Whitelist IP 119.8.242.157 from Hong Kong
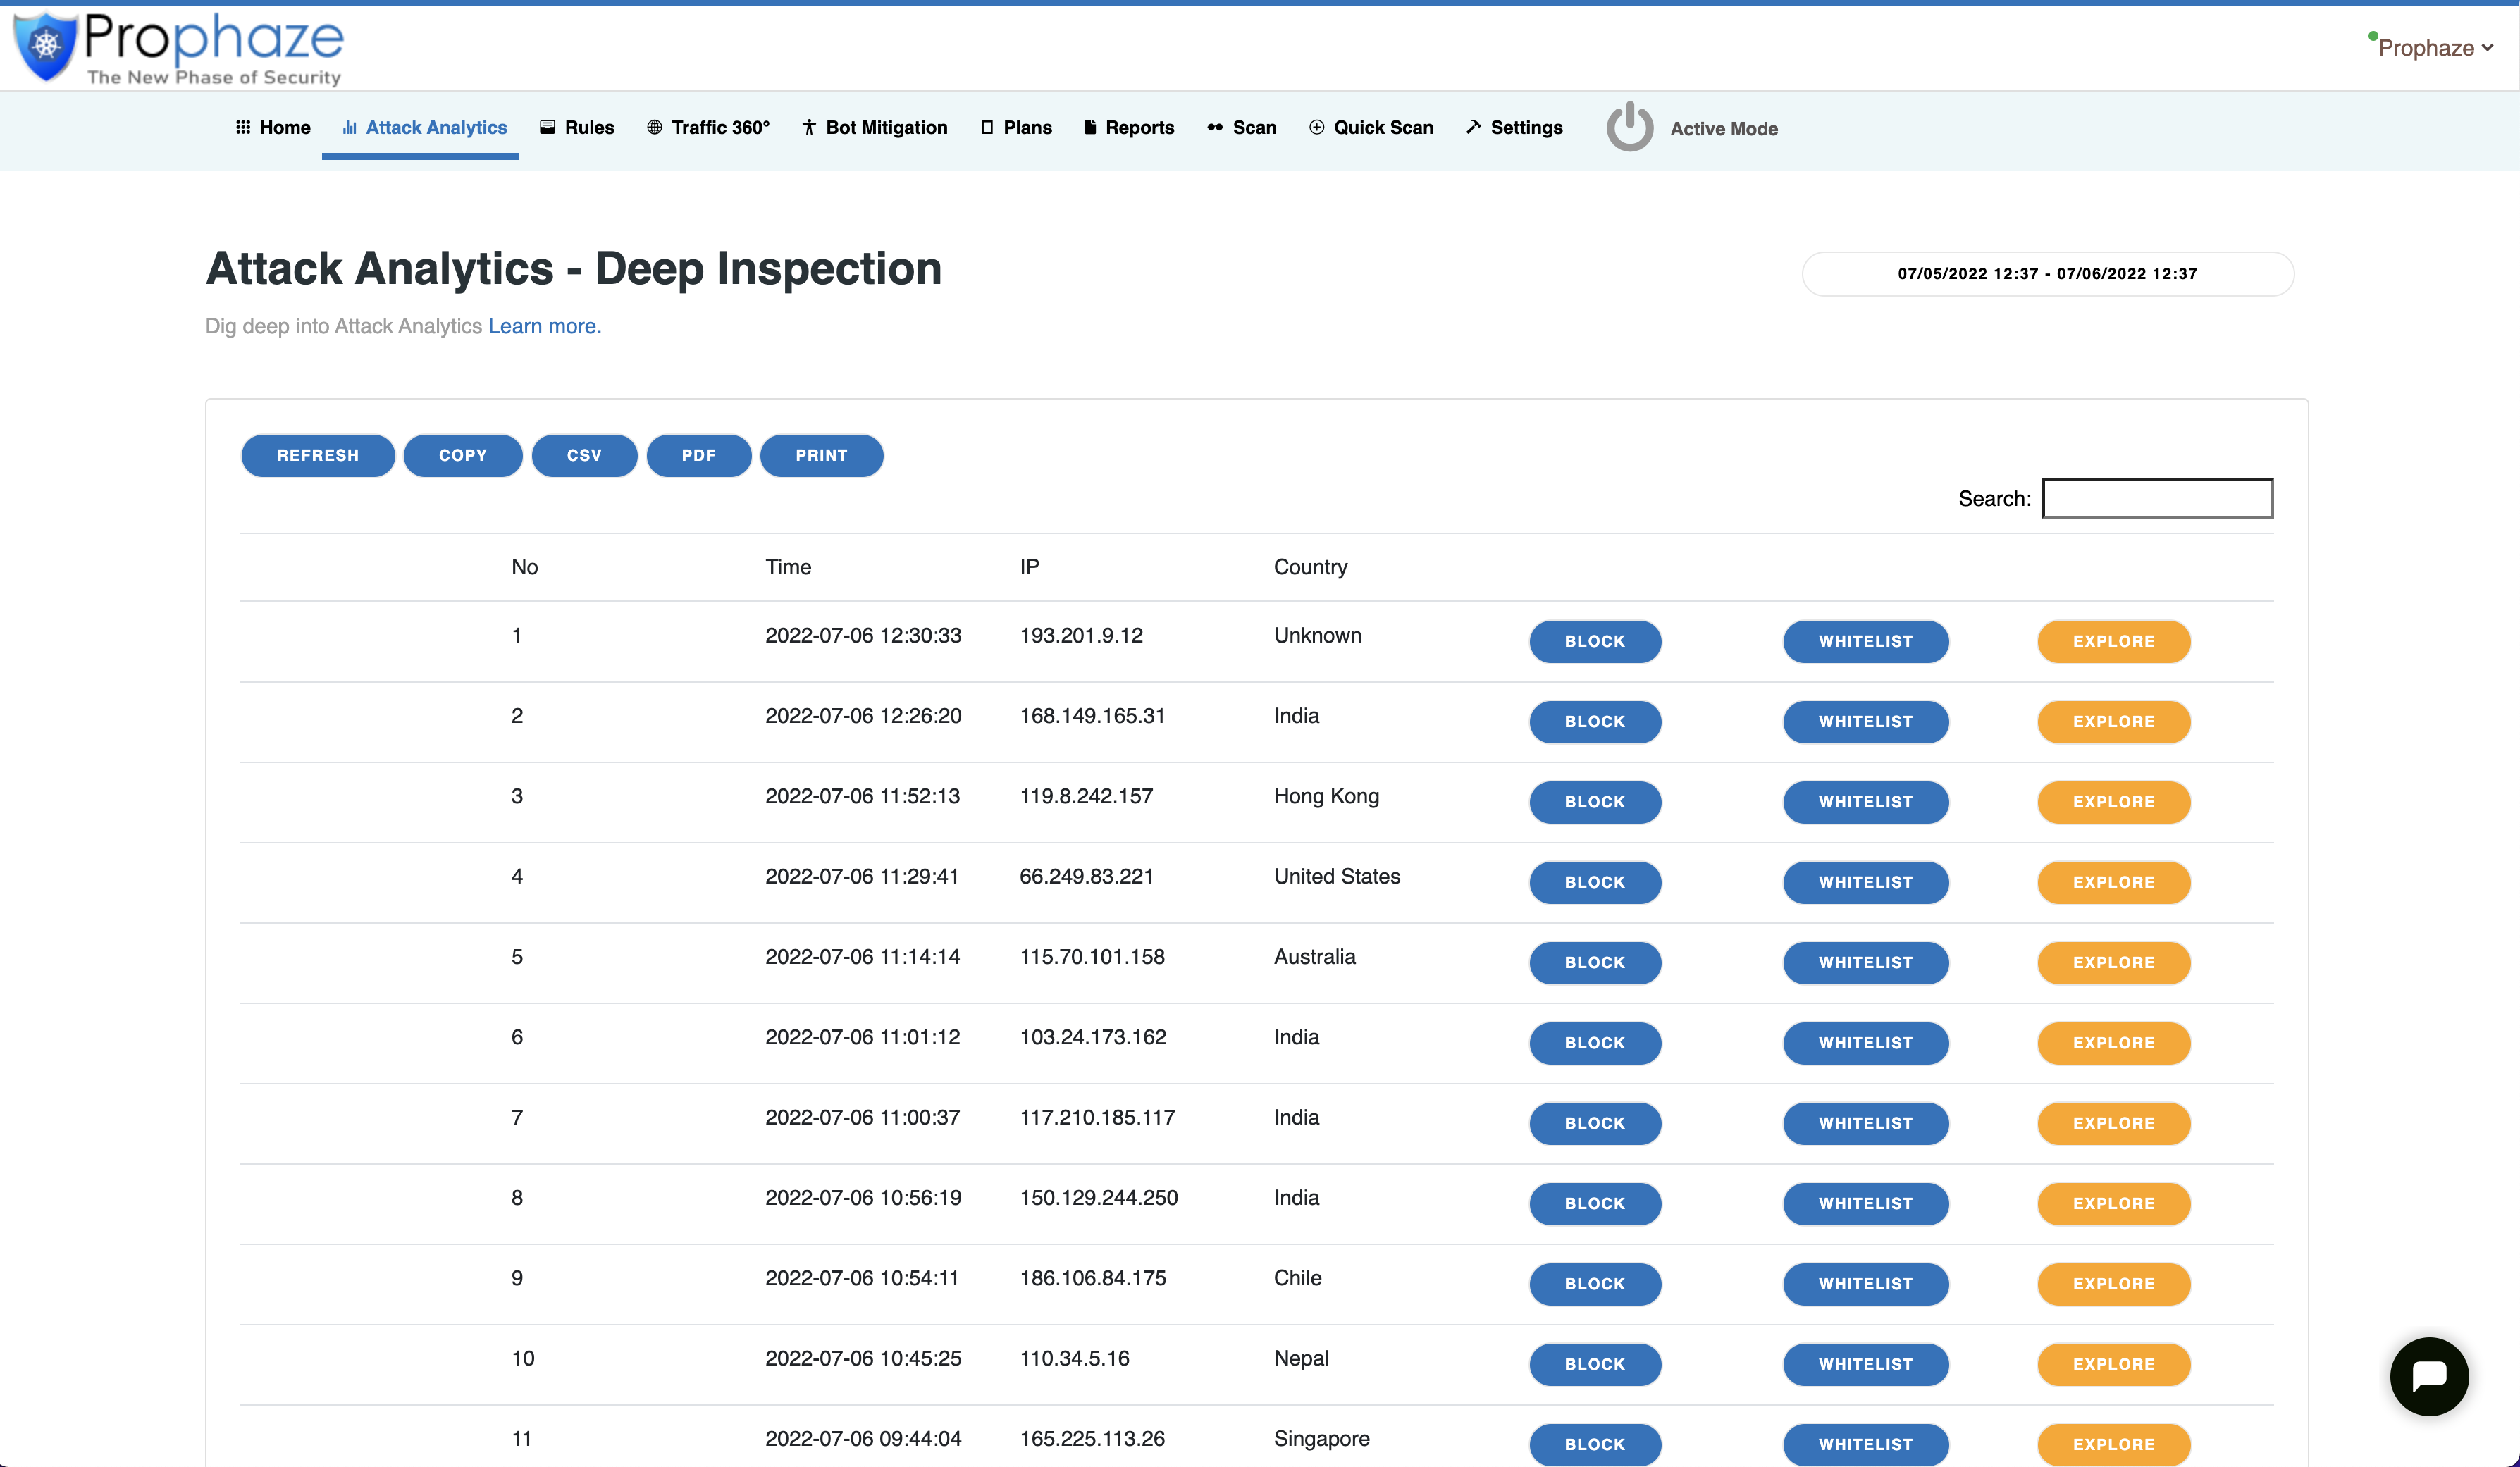Viewport: 2520px width, 1467px height. (1865, 802)
